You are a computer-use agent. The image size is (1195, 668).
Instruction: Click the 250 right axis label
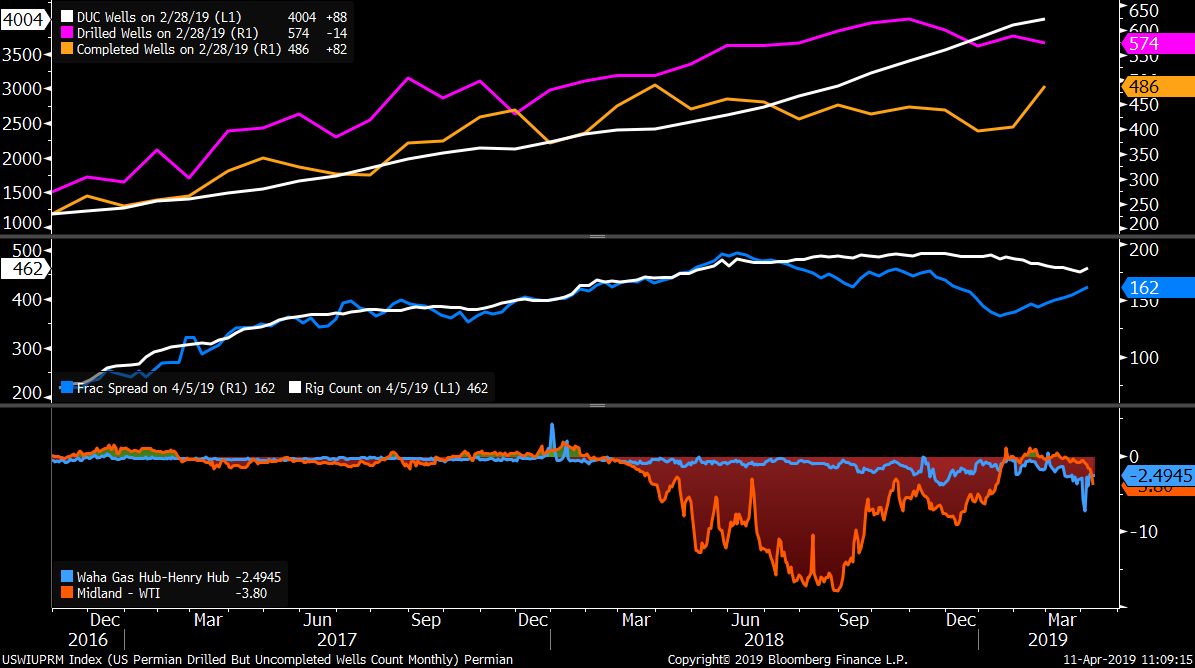pyautogui.click(x=1144, y=205)
